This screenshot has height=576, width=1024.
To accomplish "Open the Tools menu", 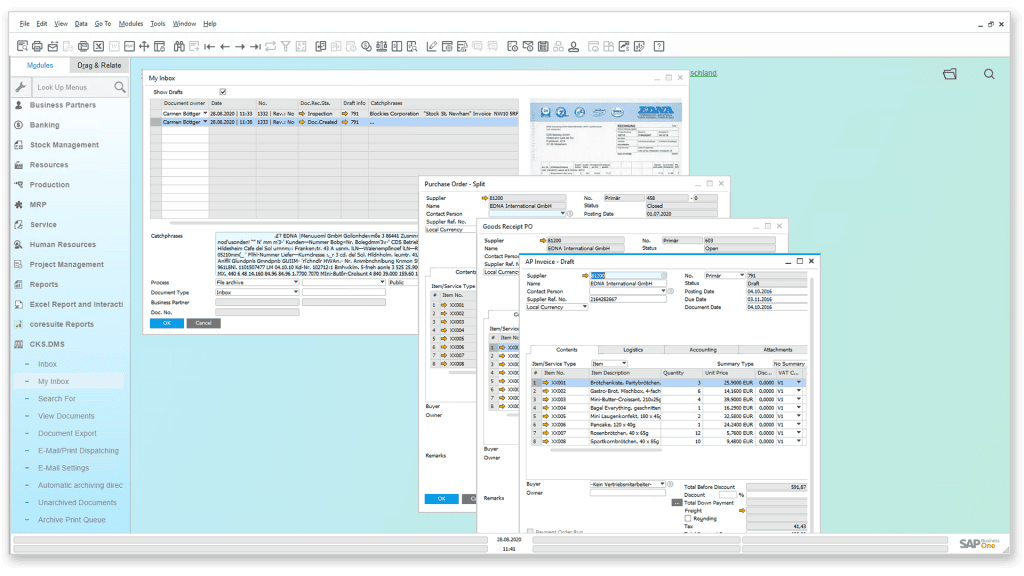I will point(157,24).
